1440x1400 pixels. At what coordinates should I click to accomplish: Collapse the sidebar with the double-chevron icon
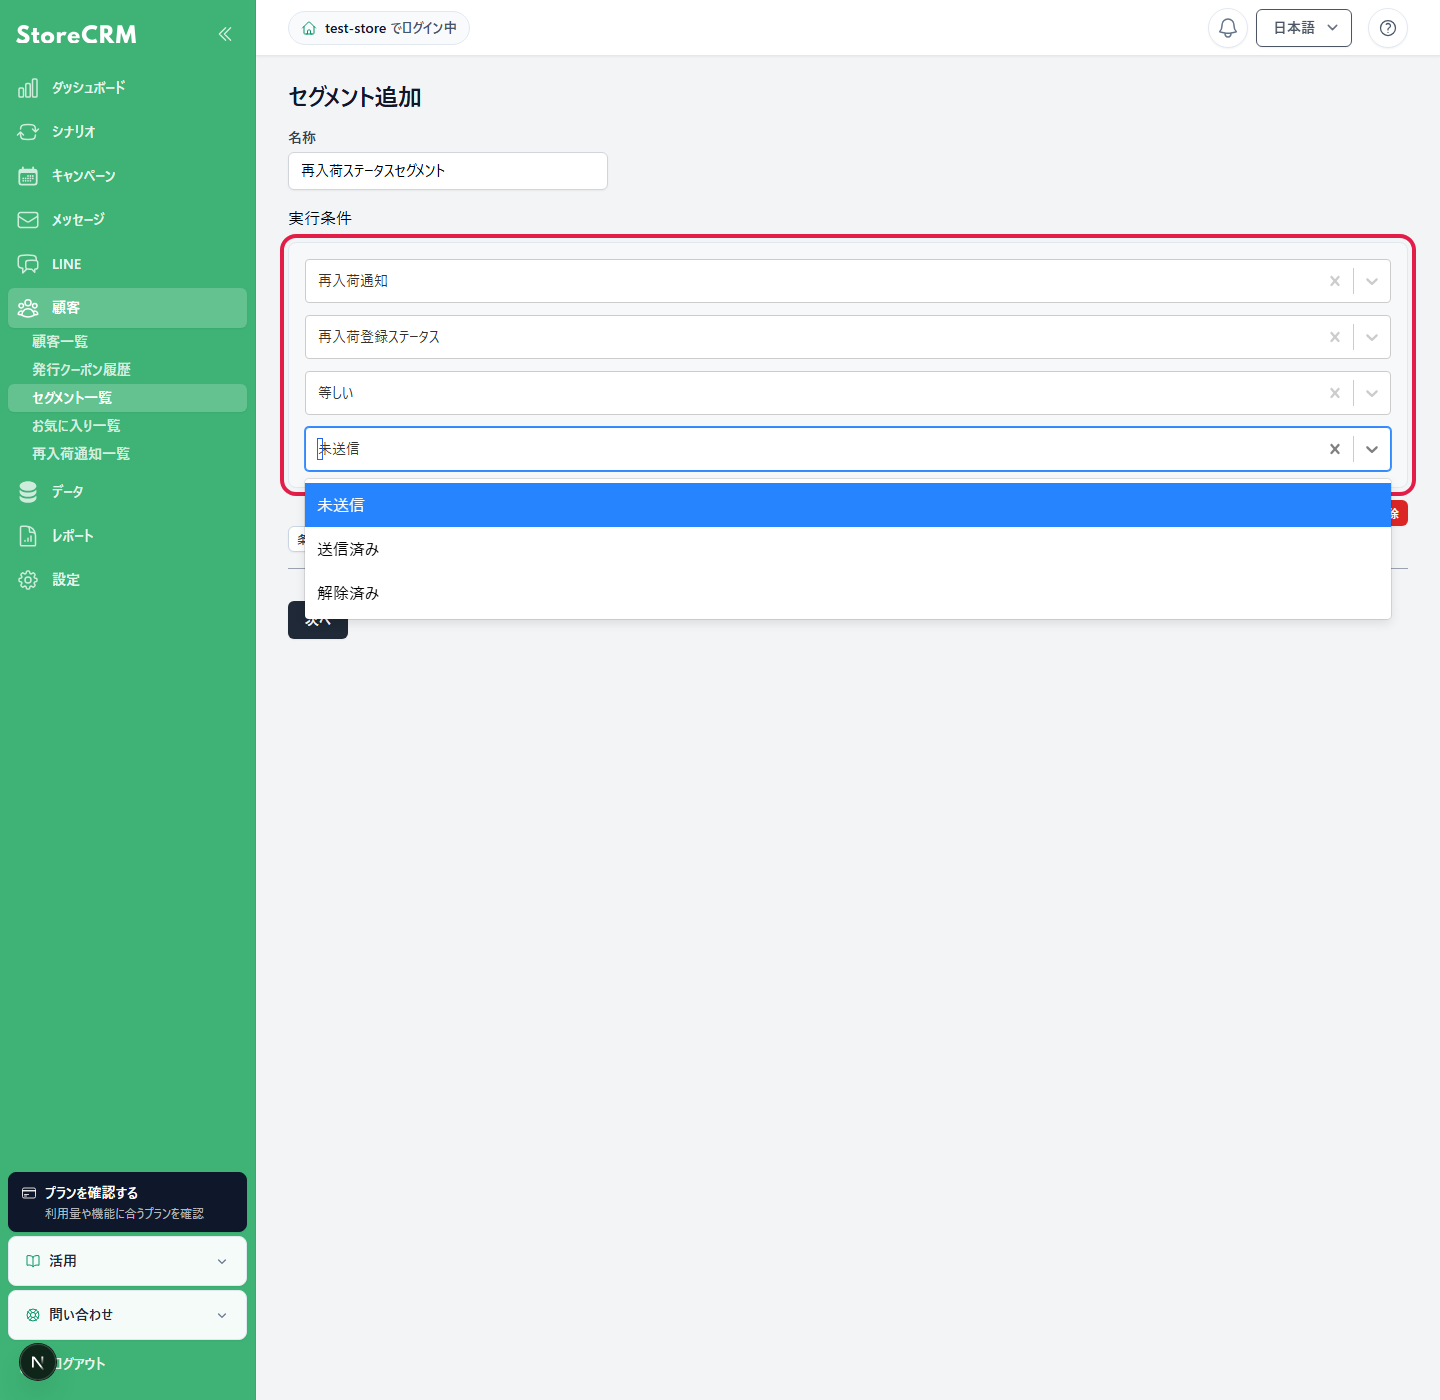tap(225, 34)
